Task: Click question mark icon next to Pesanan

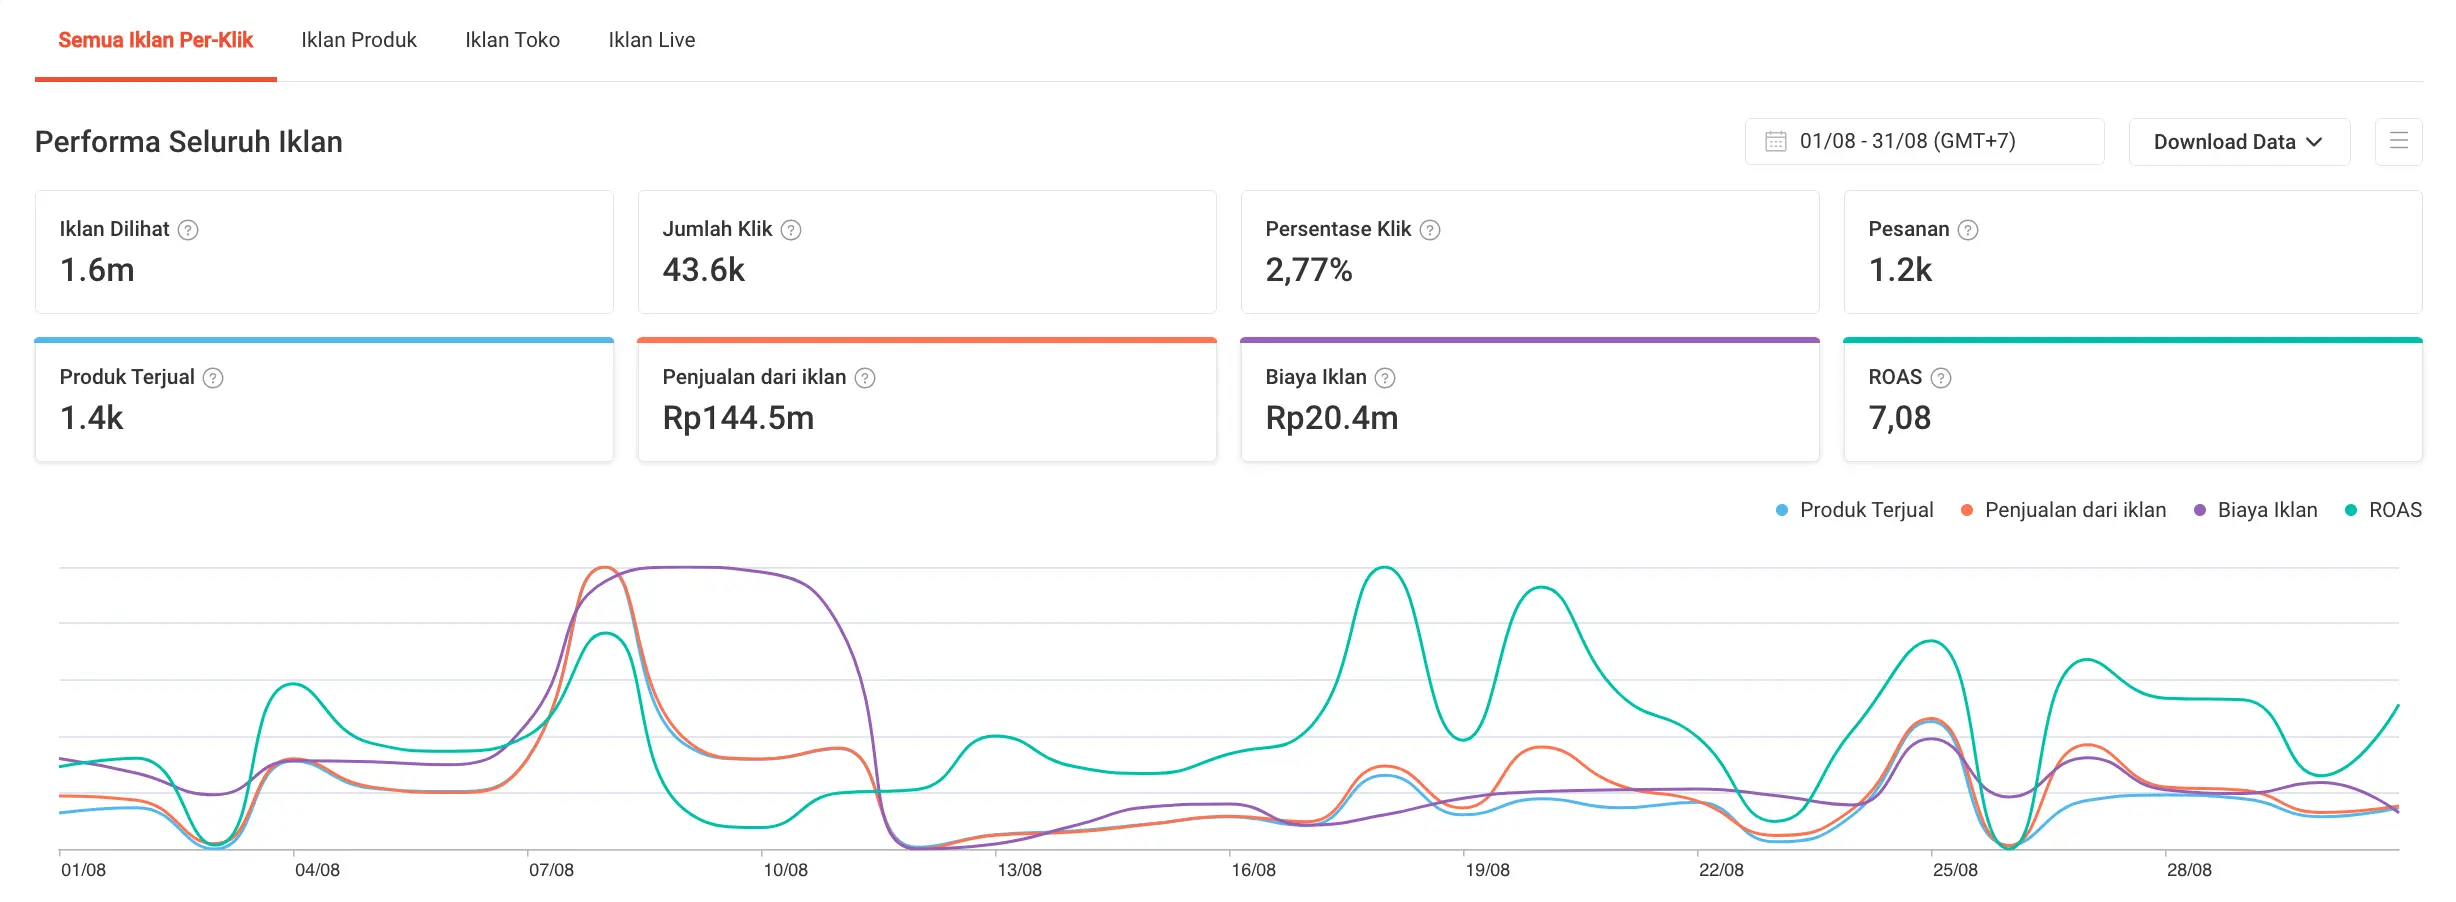Action: [x=1968, y=230]
